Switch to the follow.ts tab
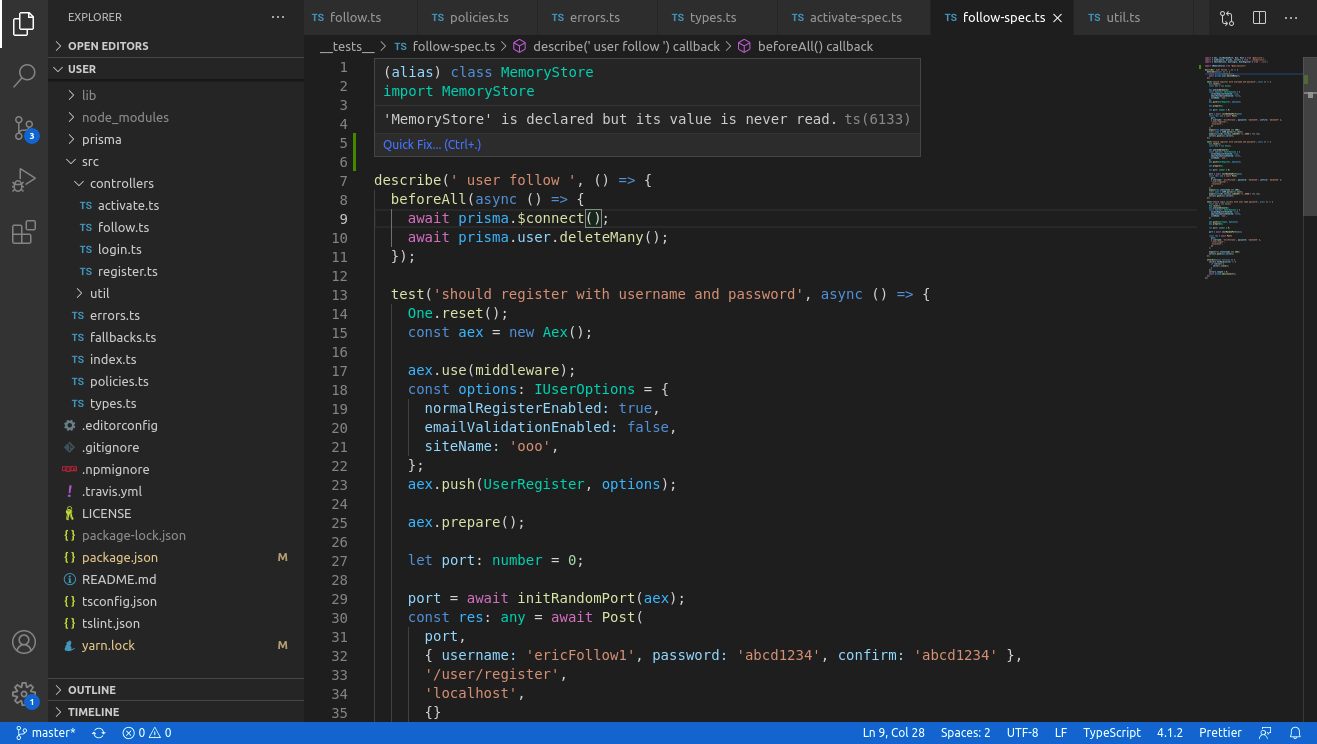This screenshot has width=1317, height=744. coord(360,18)
